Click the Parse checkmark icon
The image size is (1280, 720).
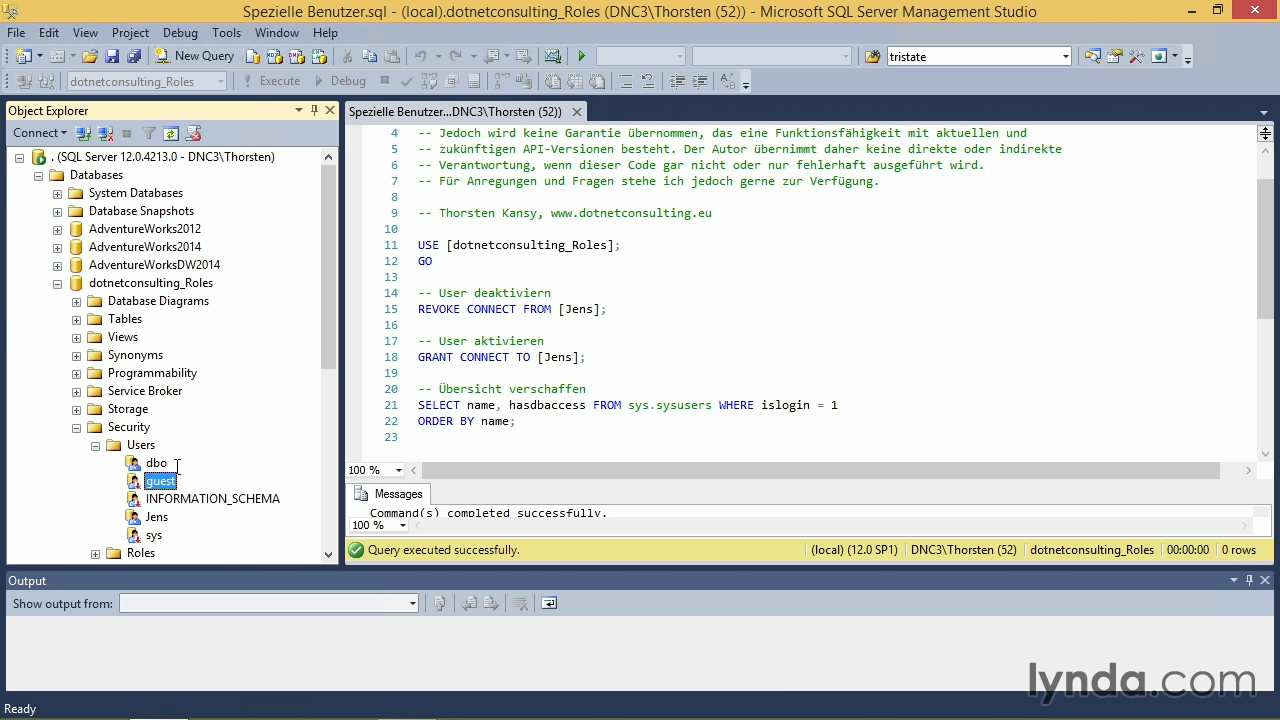click(407, 81)
